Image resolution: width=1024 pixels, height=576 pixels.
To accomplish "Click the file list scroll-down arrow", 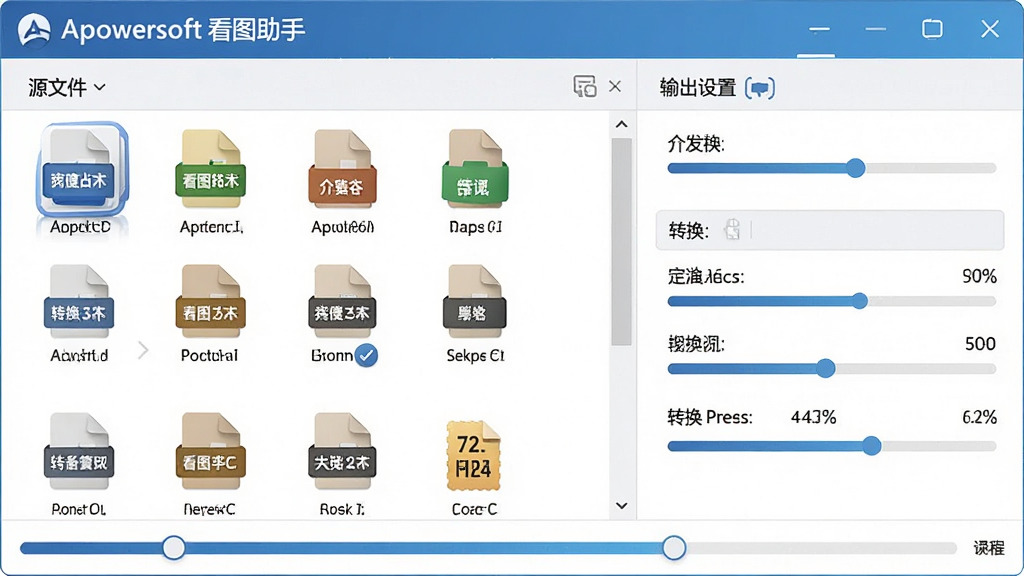I will 622,505.
